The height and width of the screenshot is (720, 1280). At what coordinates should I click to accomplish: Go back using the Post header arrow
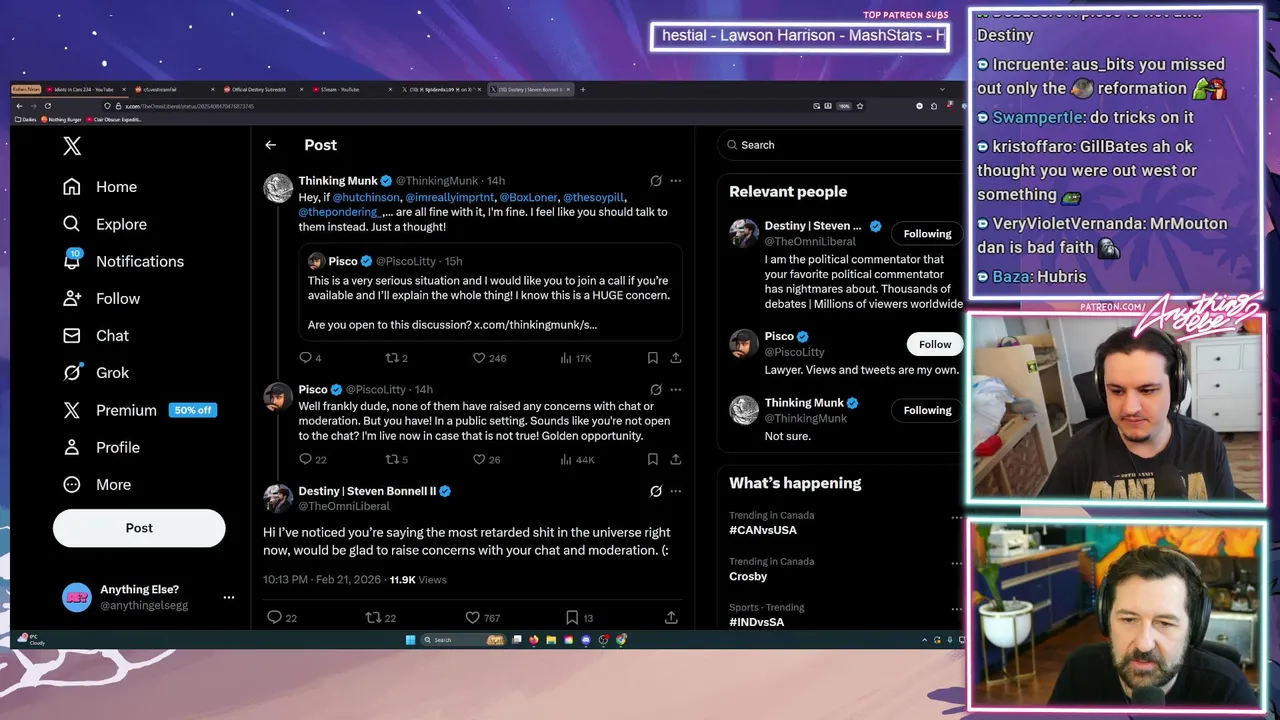point(270,145)
